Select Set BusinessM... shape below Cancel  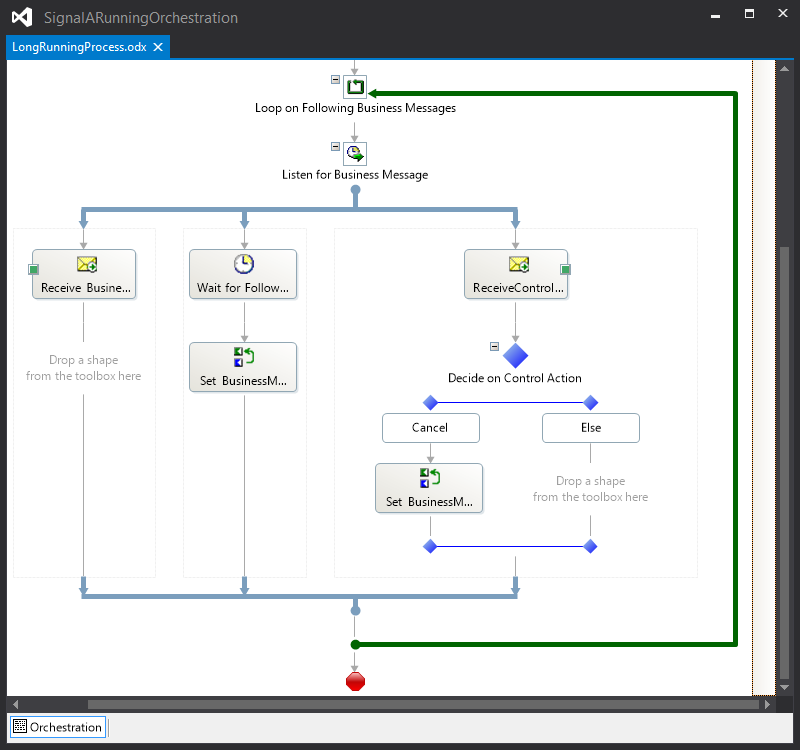[x=429, y=488]
